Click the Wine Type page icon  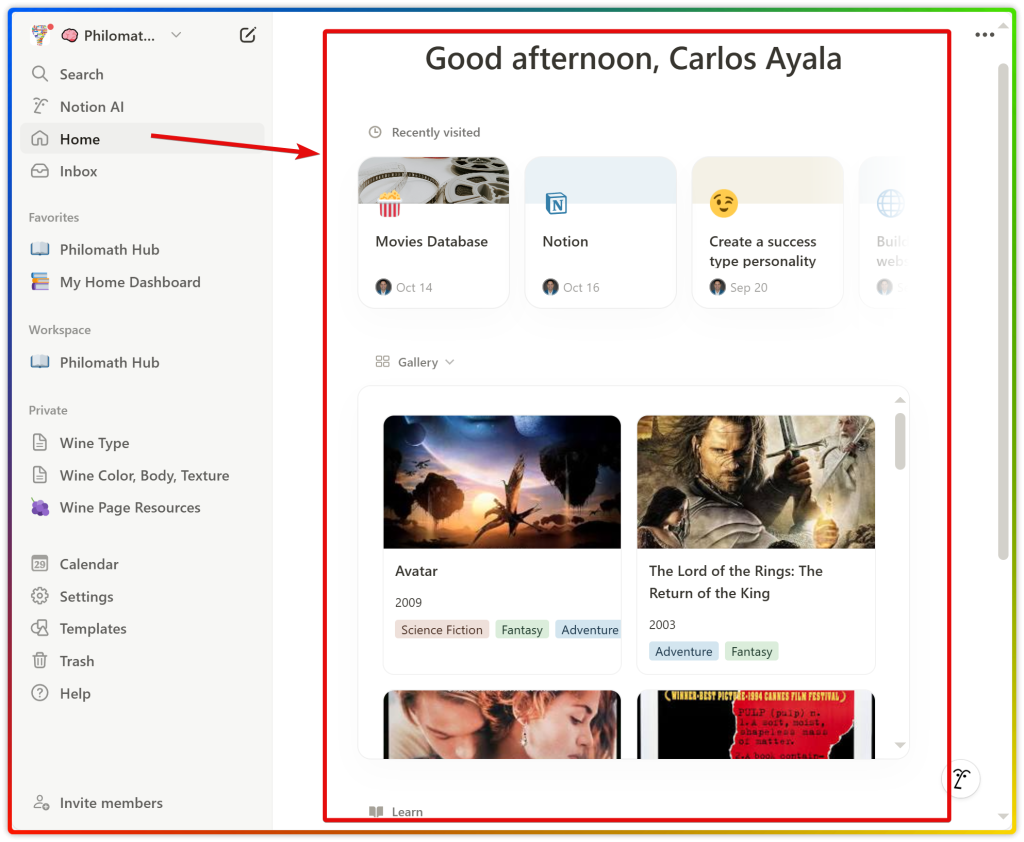(x=40, y=442)
